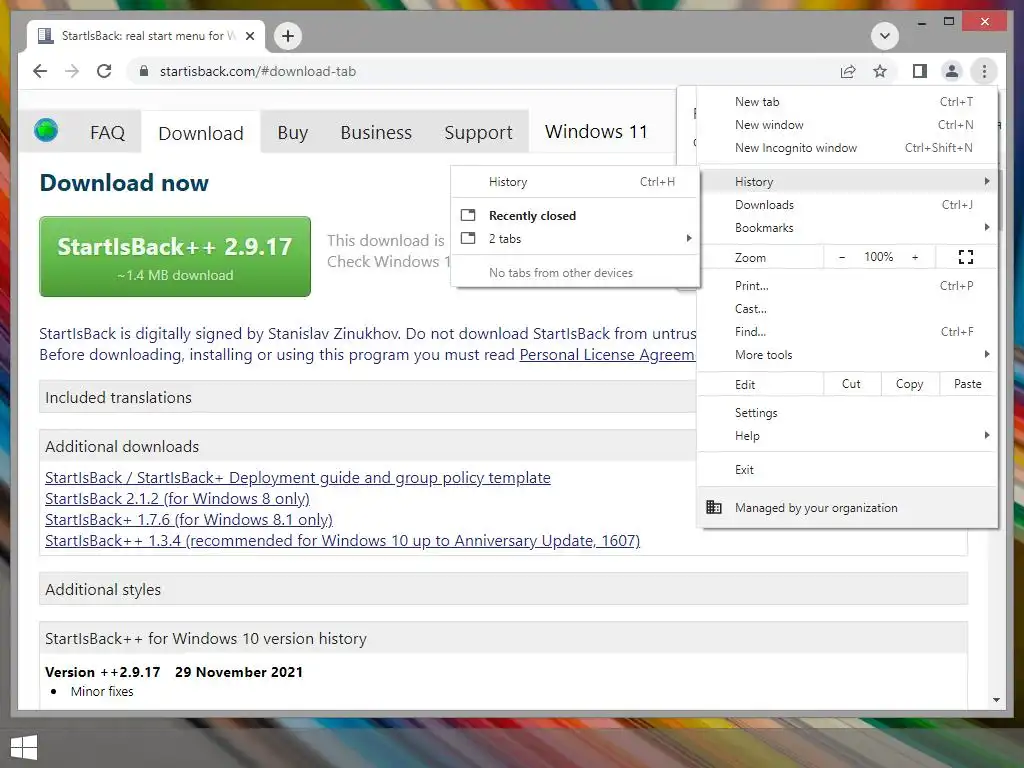
Task: Open StartIsBack 2.1.2 for Windows 8 link
Action: [177, 498]
